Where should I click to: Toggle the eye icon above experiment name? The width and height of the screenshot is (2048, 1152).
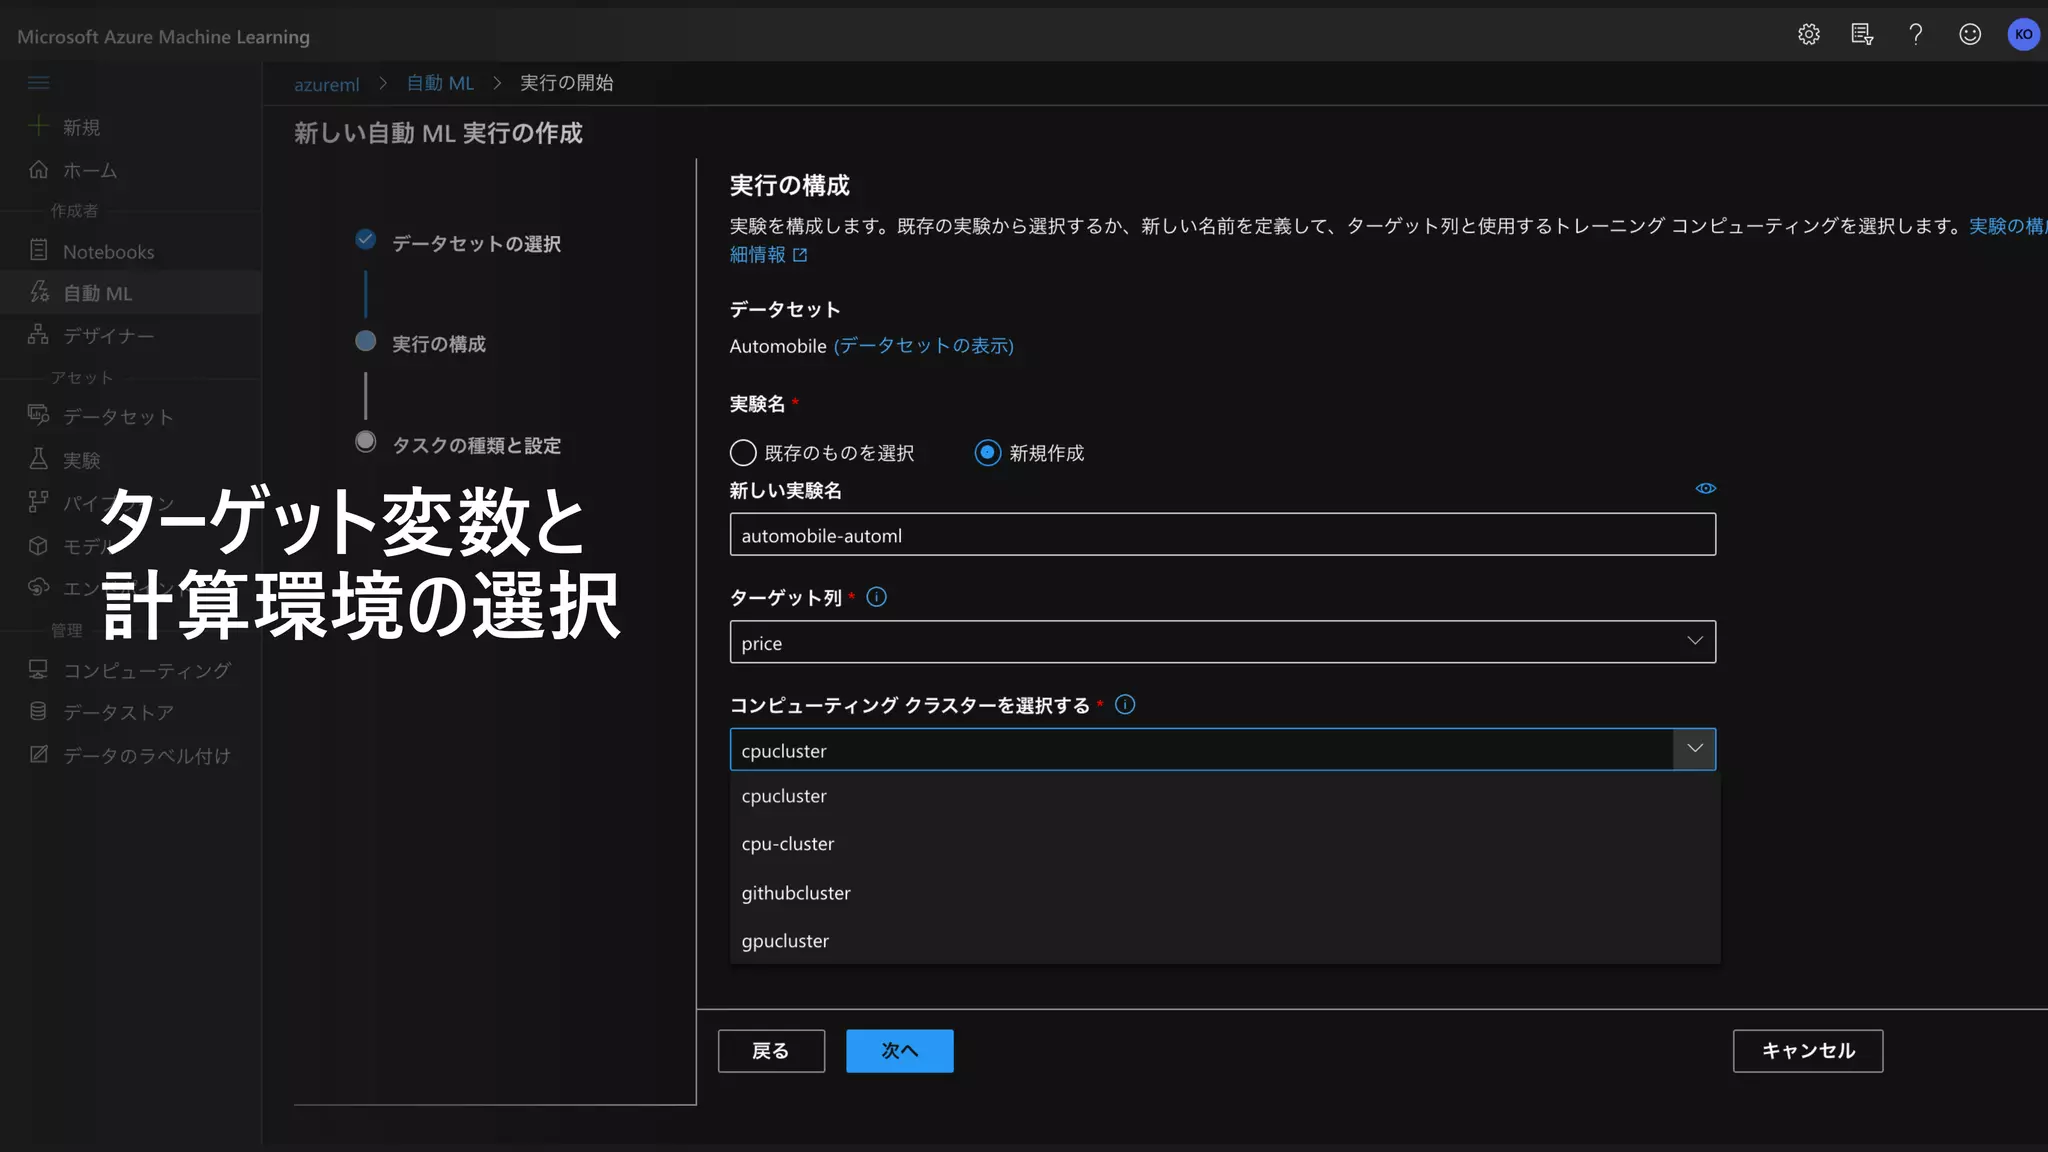click(1705, 488)
